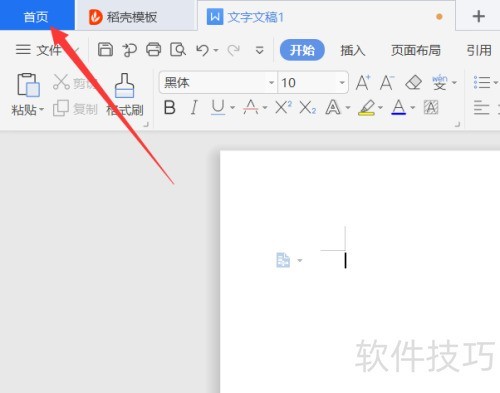Open the font group dialog launcher
The image size is (500, 393).
457,125
